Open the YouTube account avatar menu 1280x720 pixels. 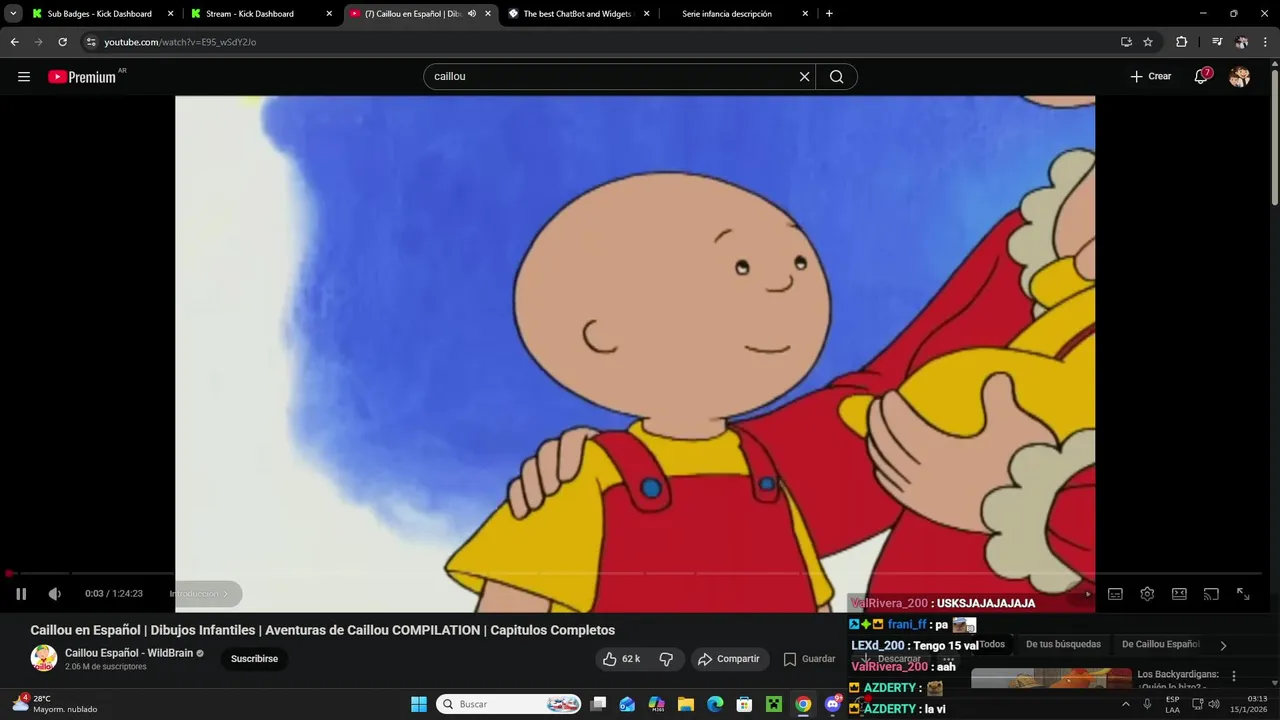(x=1239, y=77)
